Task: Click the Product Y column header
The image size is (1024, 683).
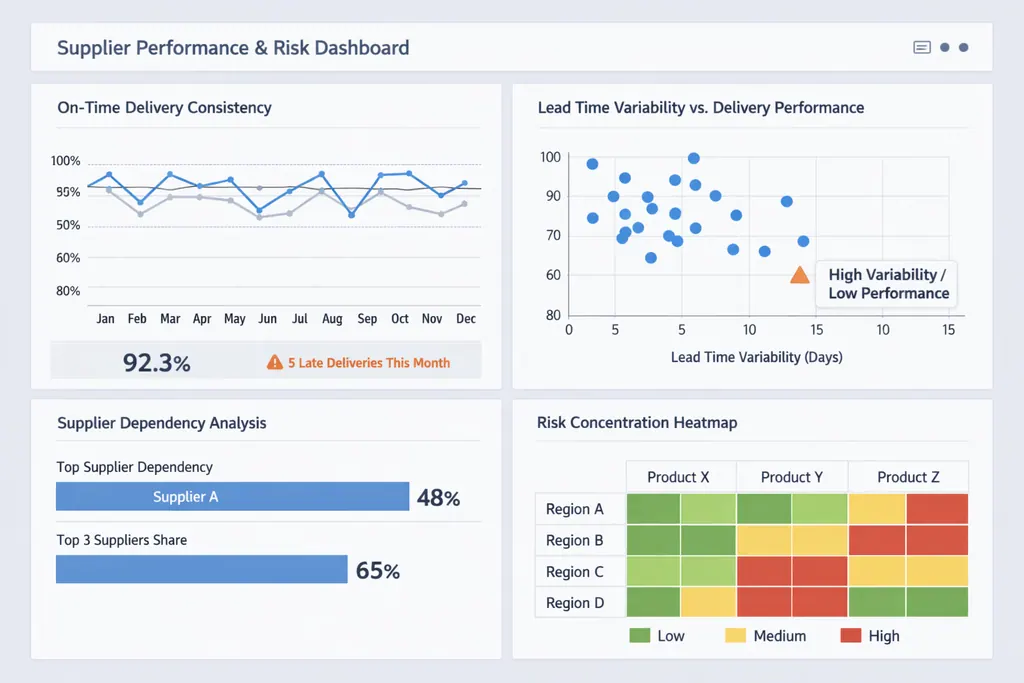Action: point(791,477)
